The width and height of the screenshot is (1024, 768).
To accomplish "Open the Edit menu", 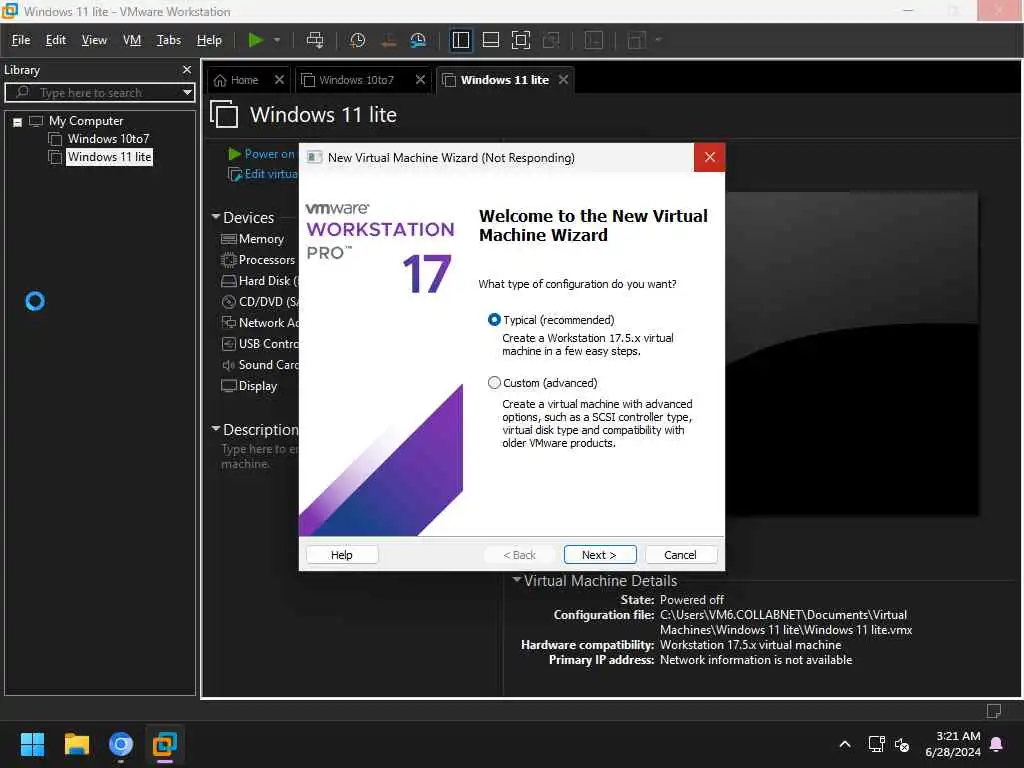I will tap(56, 40).
